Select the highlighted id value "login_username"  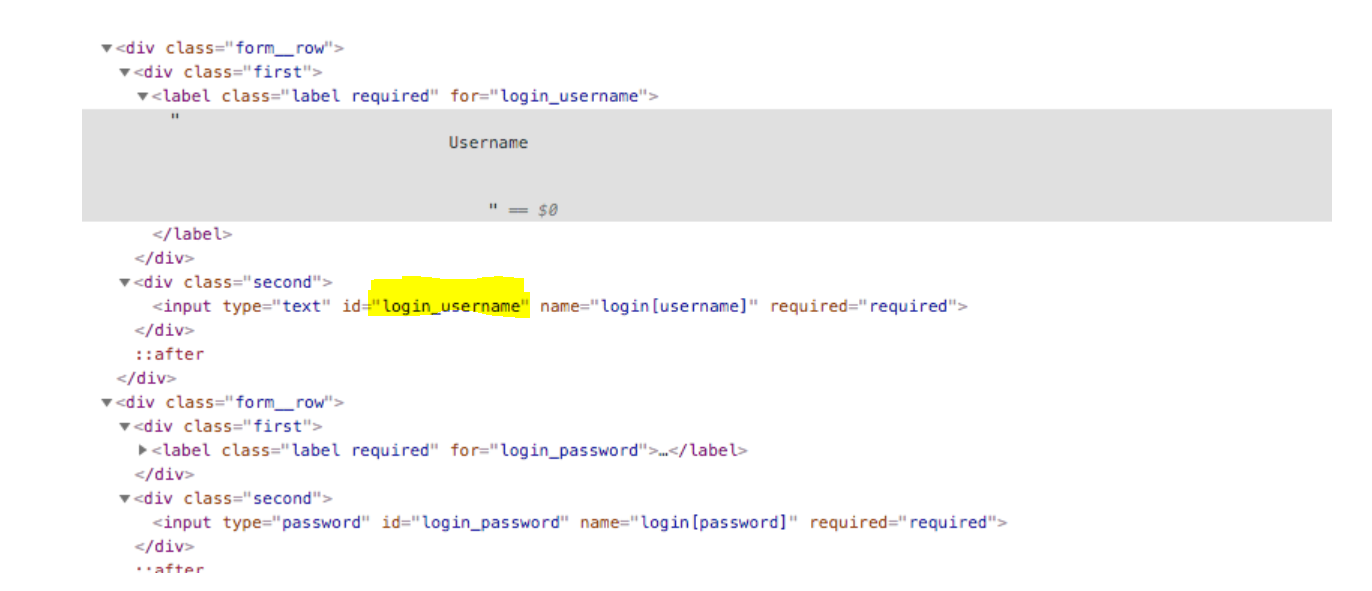(x=450, y=306)
